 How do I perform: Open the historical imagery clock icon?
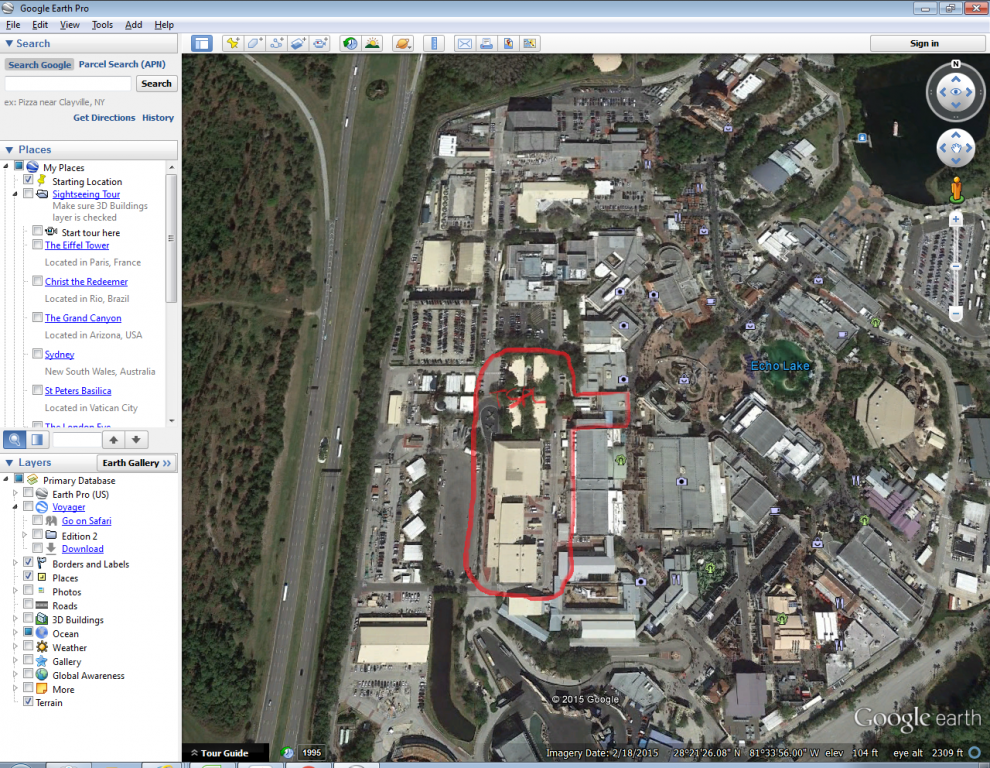[349, 44]
